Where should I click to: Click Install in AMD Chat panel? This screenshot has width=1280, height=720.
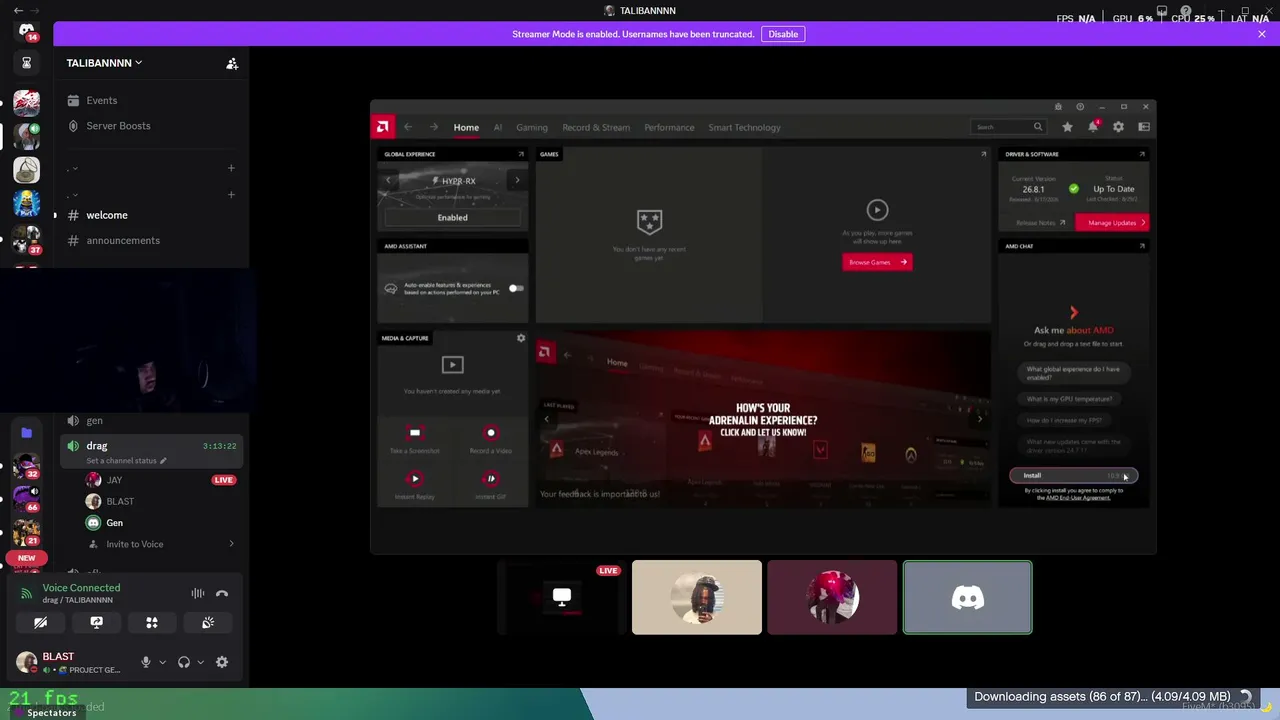[1073, 476]
